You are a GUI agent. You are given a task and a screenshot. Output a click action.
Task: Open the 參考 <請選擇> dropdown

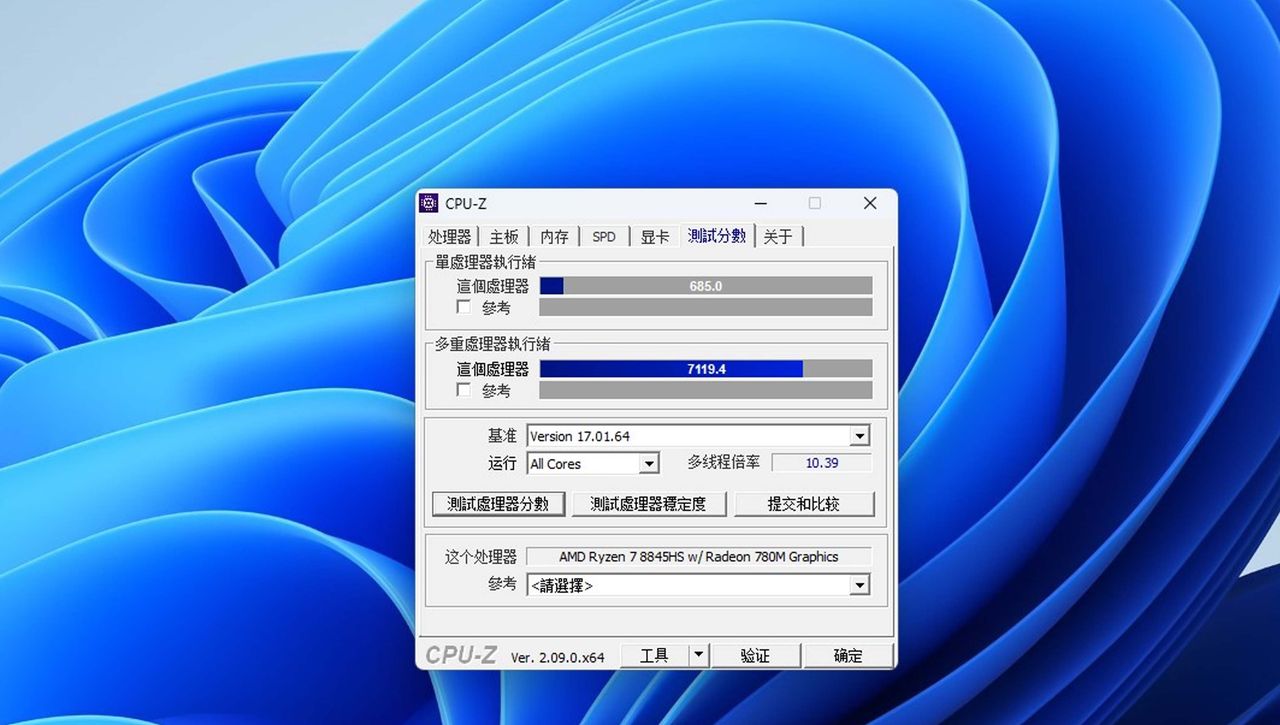tap(698, 585)
